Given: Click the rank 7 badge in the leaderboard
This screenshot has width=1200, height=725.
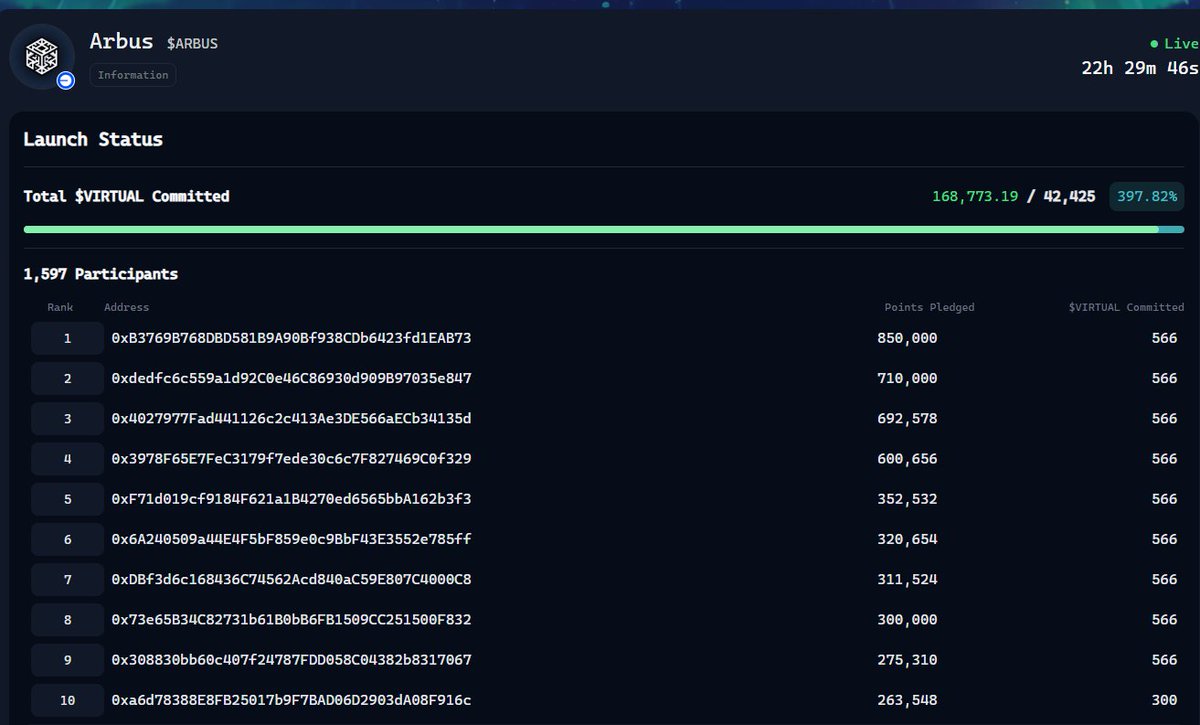Looking at the screenshot, I should pos(67,579).
